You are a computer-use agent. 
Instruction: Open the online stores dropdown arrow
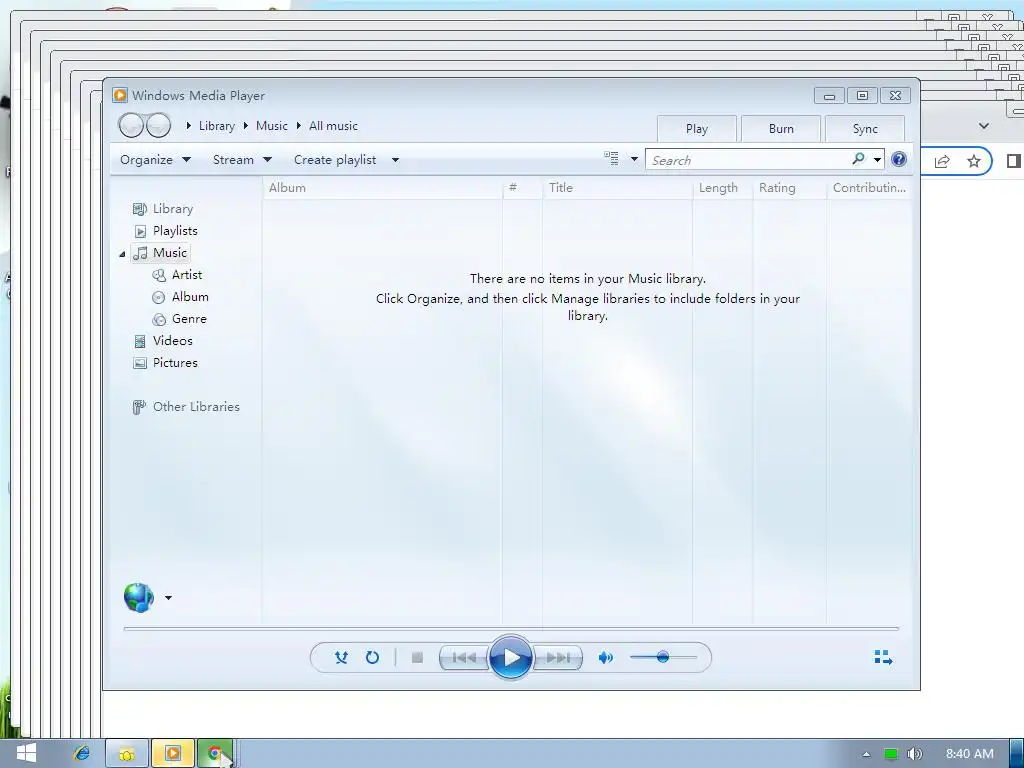168,598
